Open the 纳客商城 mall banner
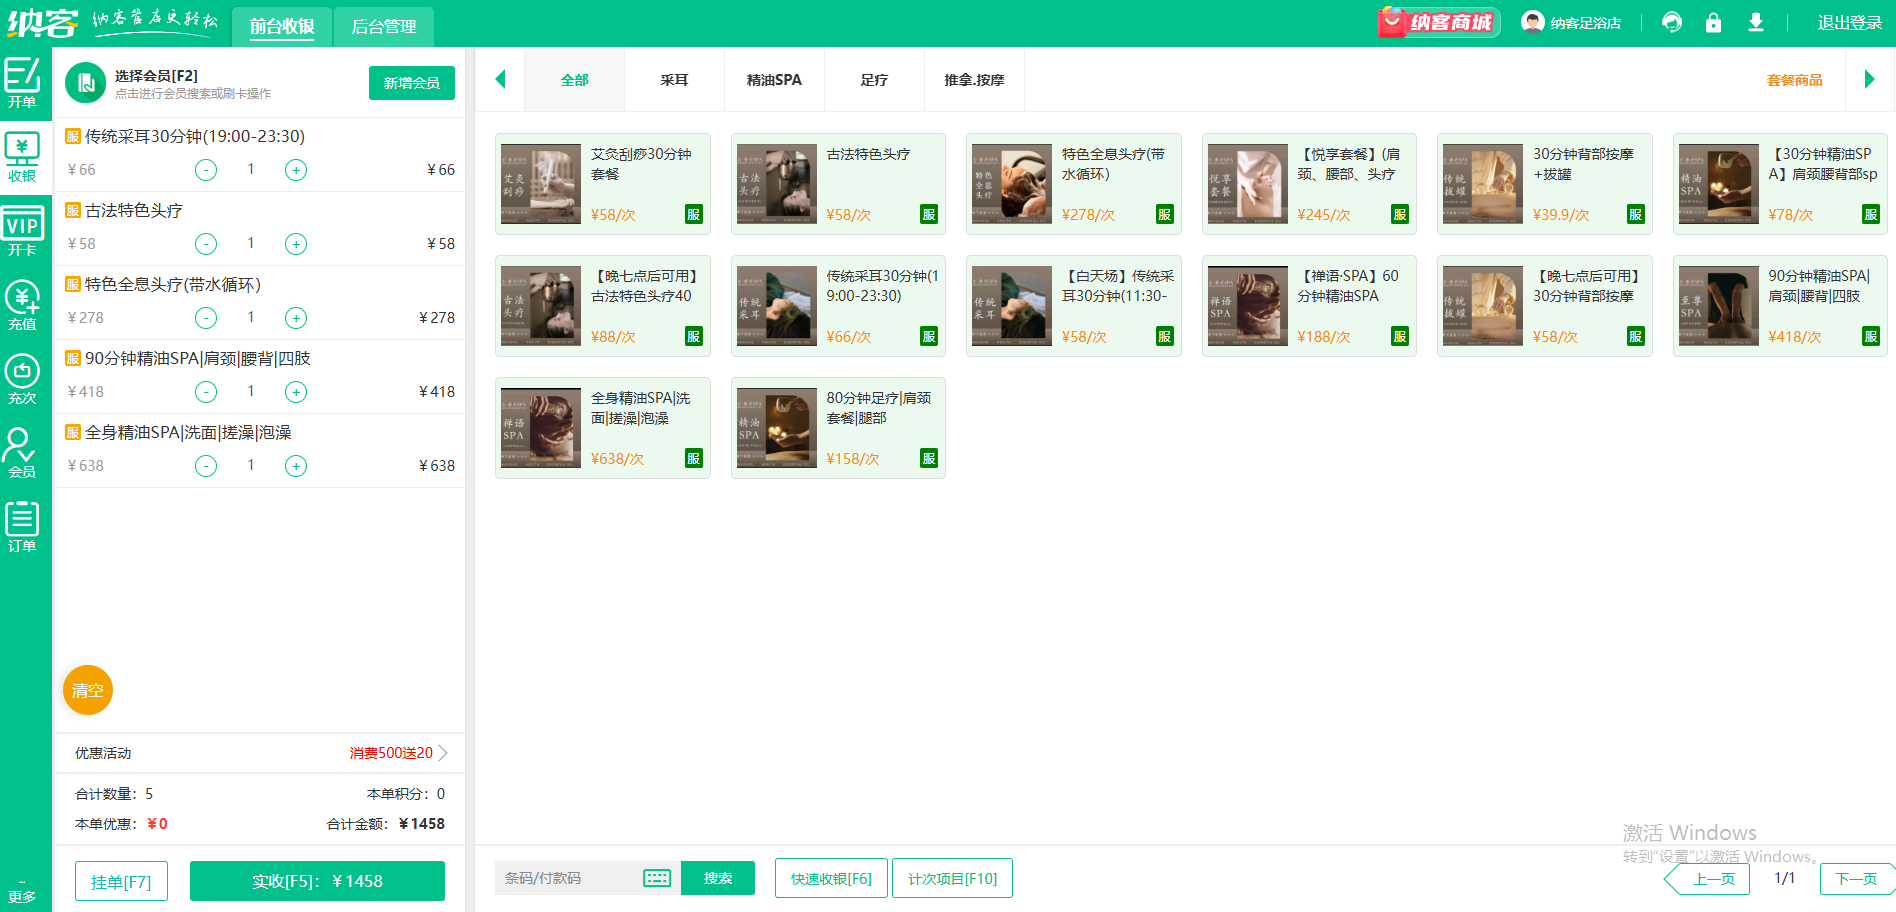1896x912 pixels. [1438, 22]
